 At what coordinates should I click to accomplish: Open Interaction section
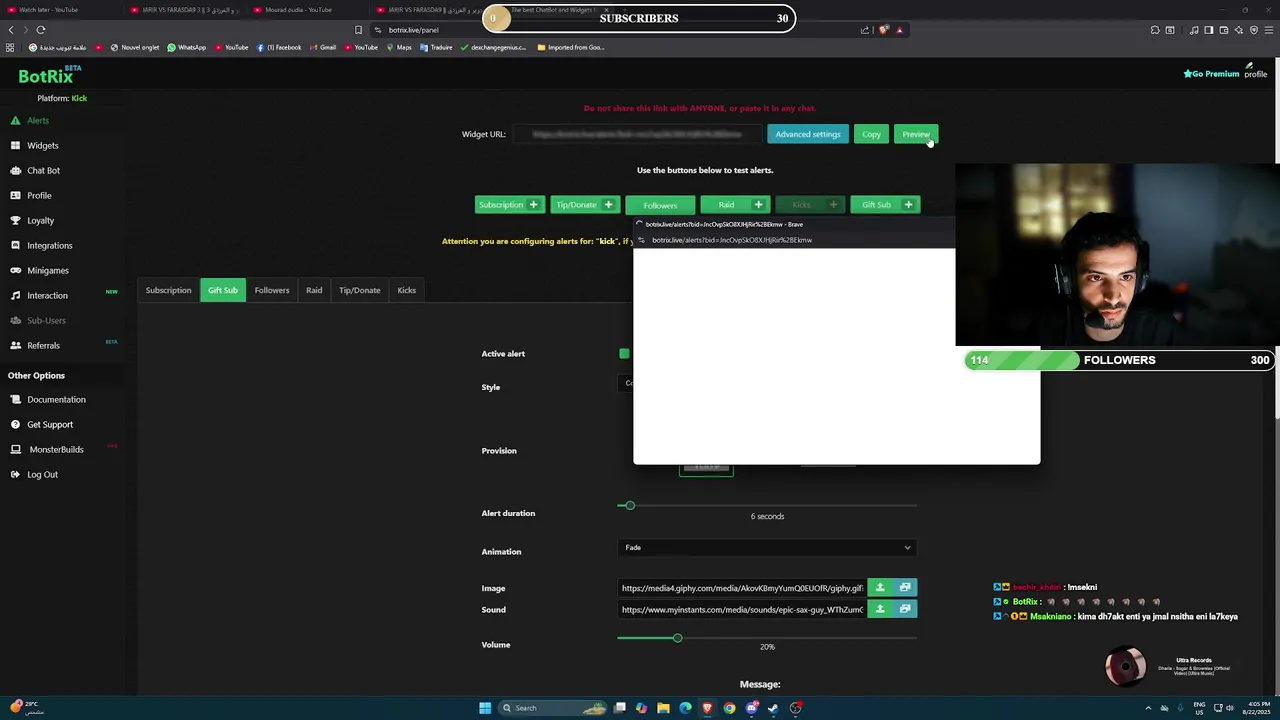pyautogui.click(x=47, y=295)
